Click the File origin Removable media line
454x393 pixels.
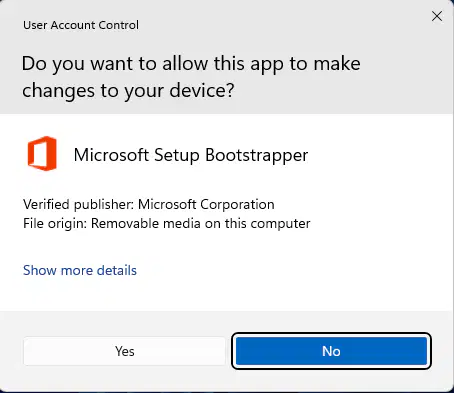(x=166, y=223)
